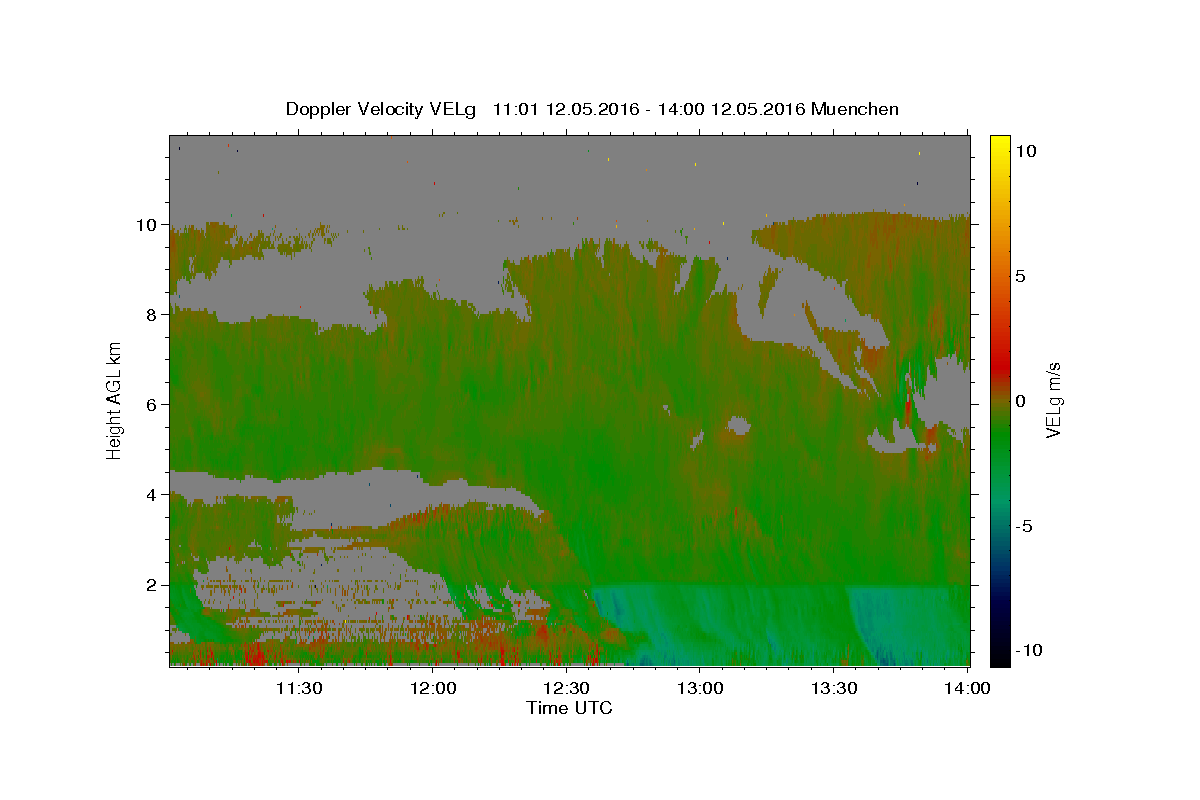Screen dimensions: 1200x800
Task: Click the colorbar label 0
Action: [x=1020, y=401]
